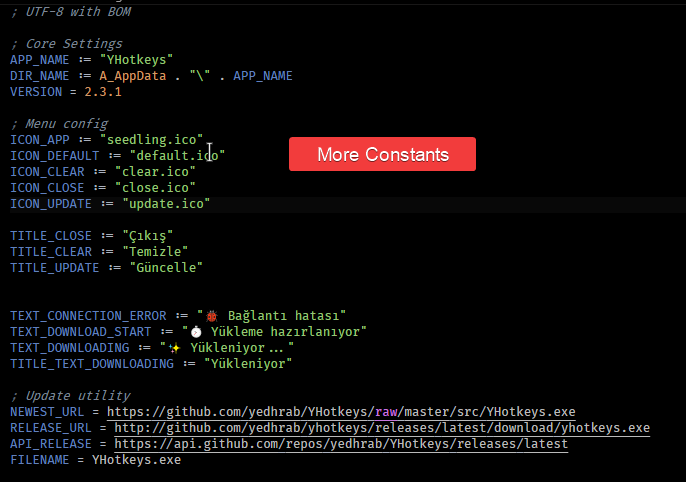Image resolution: width=686 pixels, height=482 pixels.
Task: Click the "close.ico" string
Action: [x=155, y=188]
